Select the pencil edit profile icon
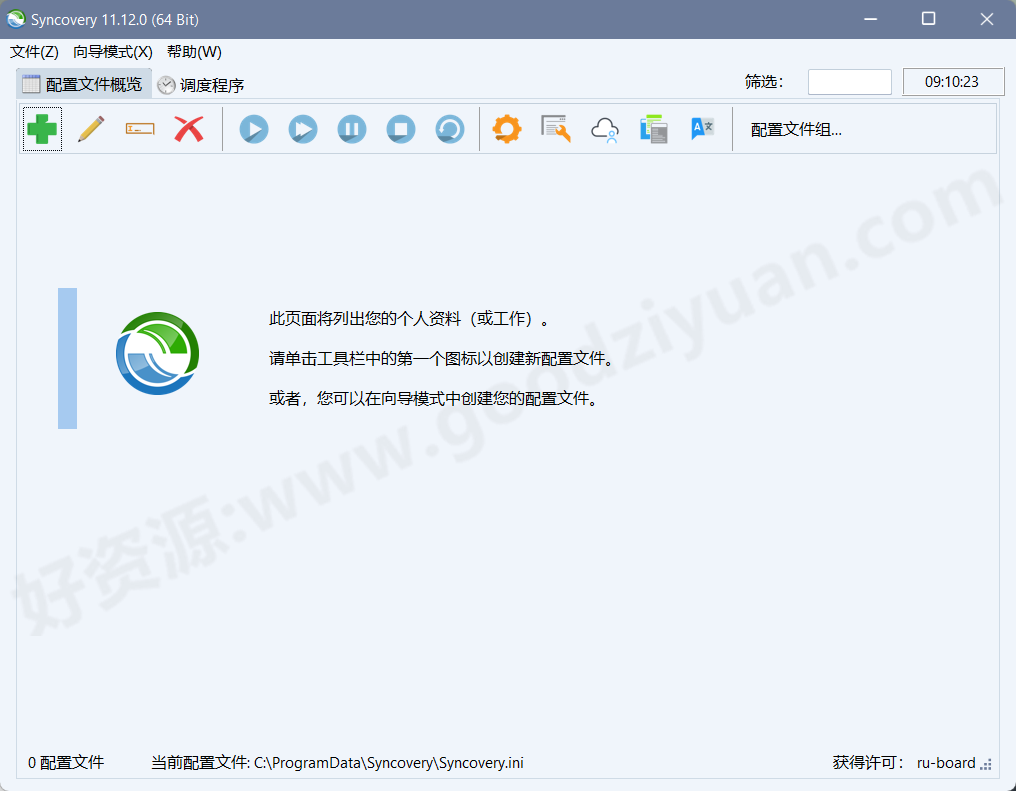Image resolution: width=1016 pixels, height=791 pixels. pos(91,129)
